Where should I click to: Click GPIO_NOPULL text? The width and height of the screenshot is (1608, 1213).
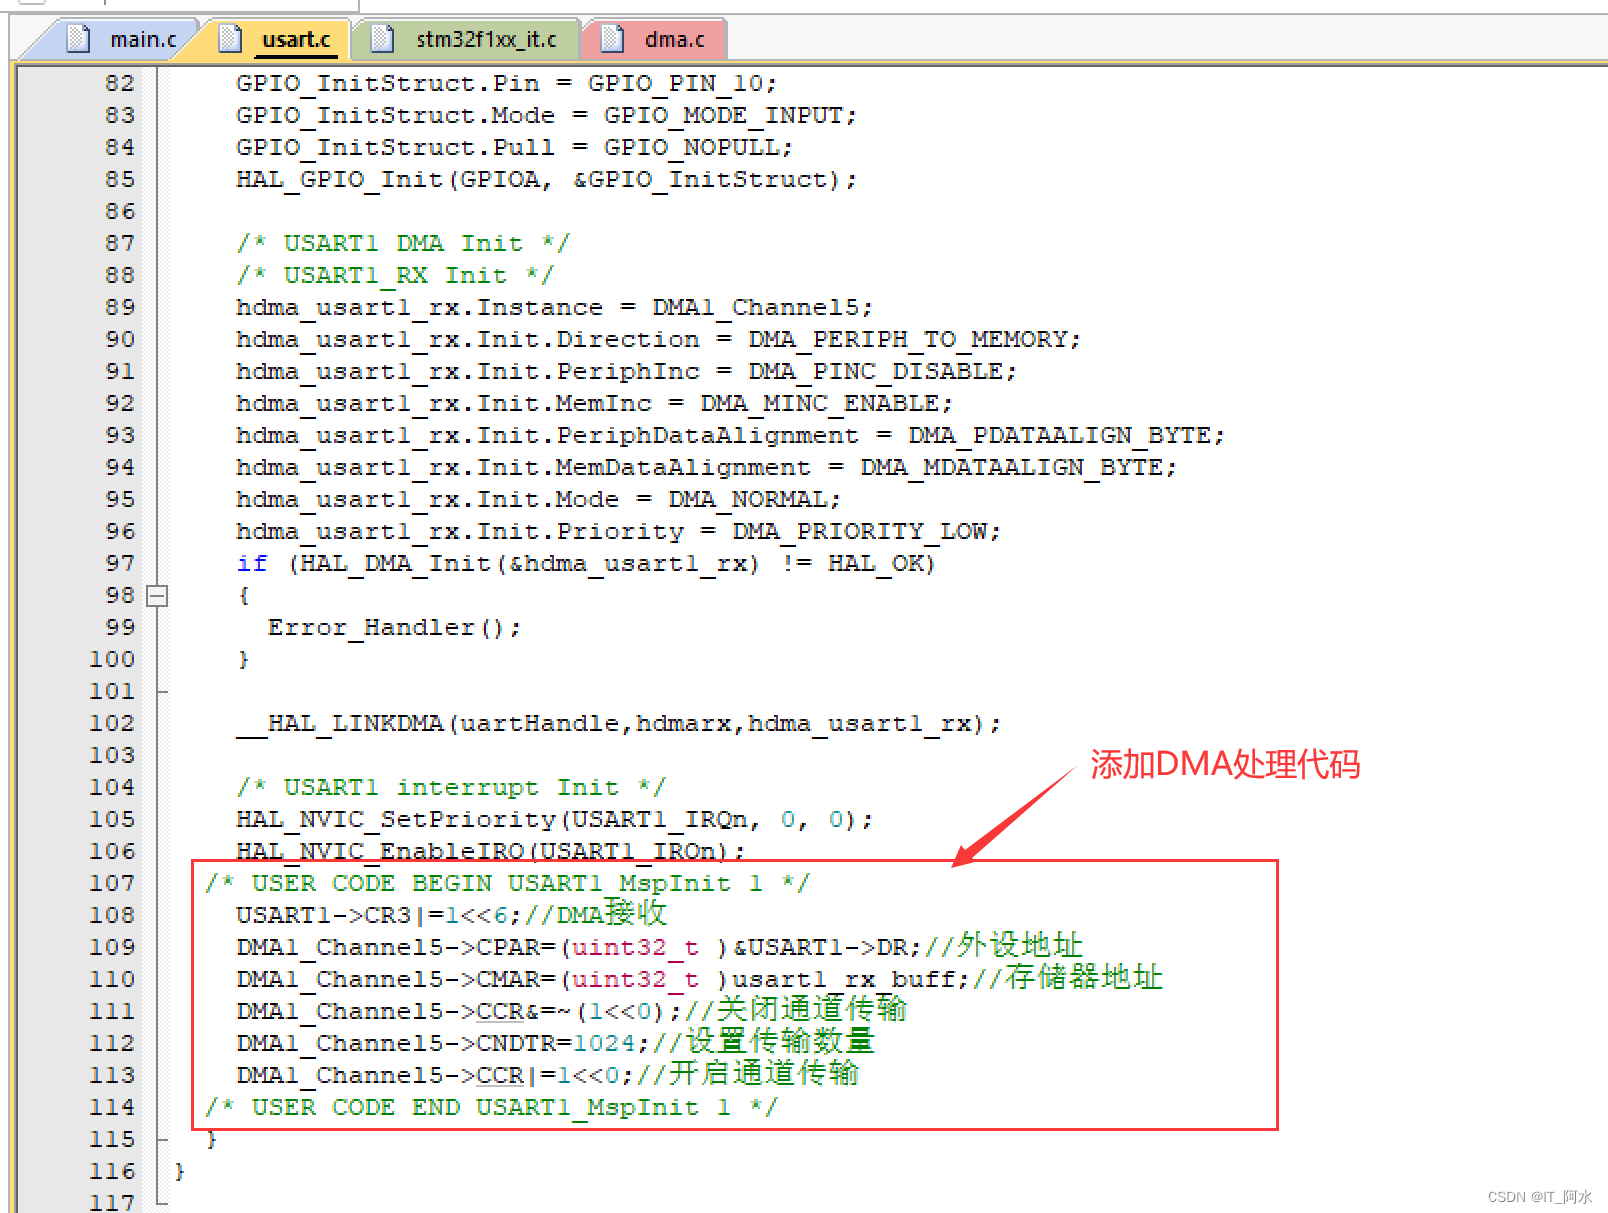coord(691,147)
